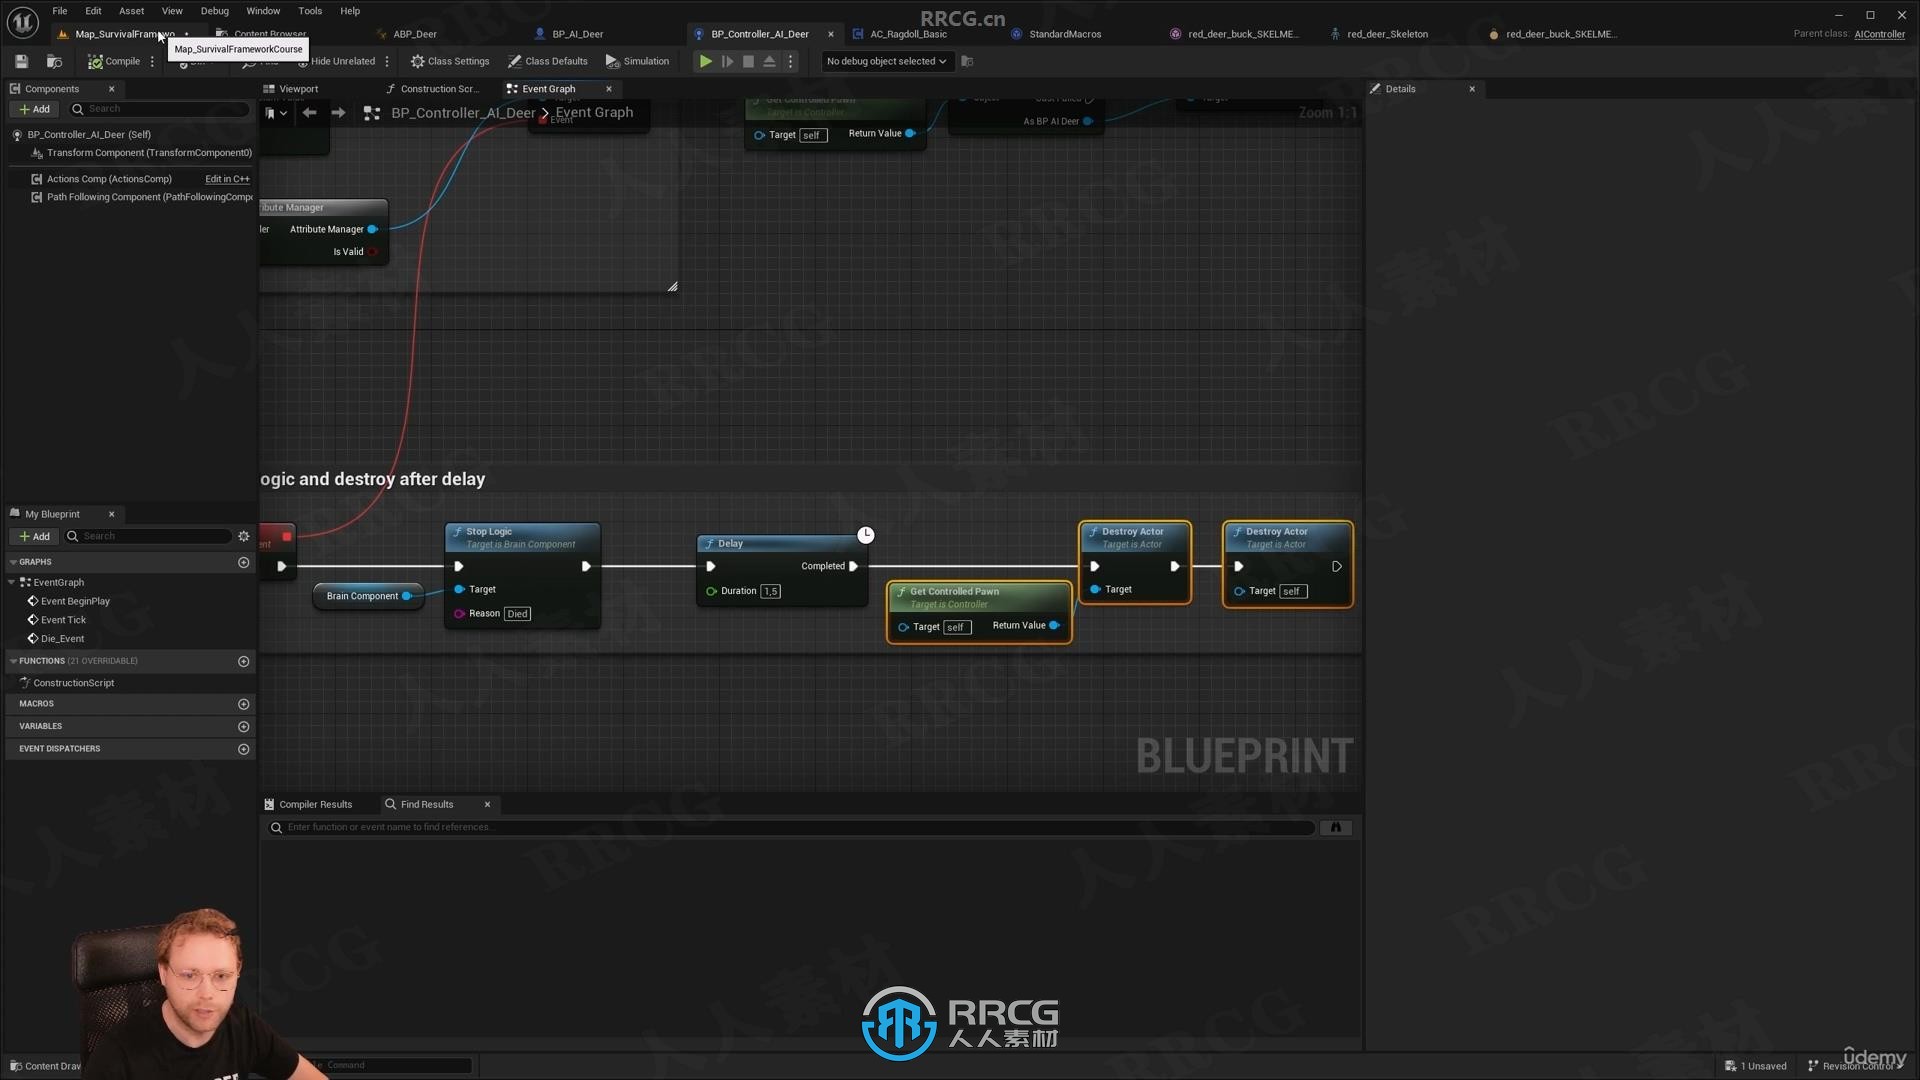This screenshot has height=1080, width=1920.
Task: Click the find debug object icon
Action: (x=967, y=61)
